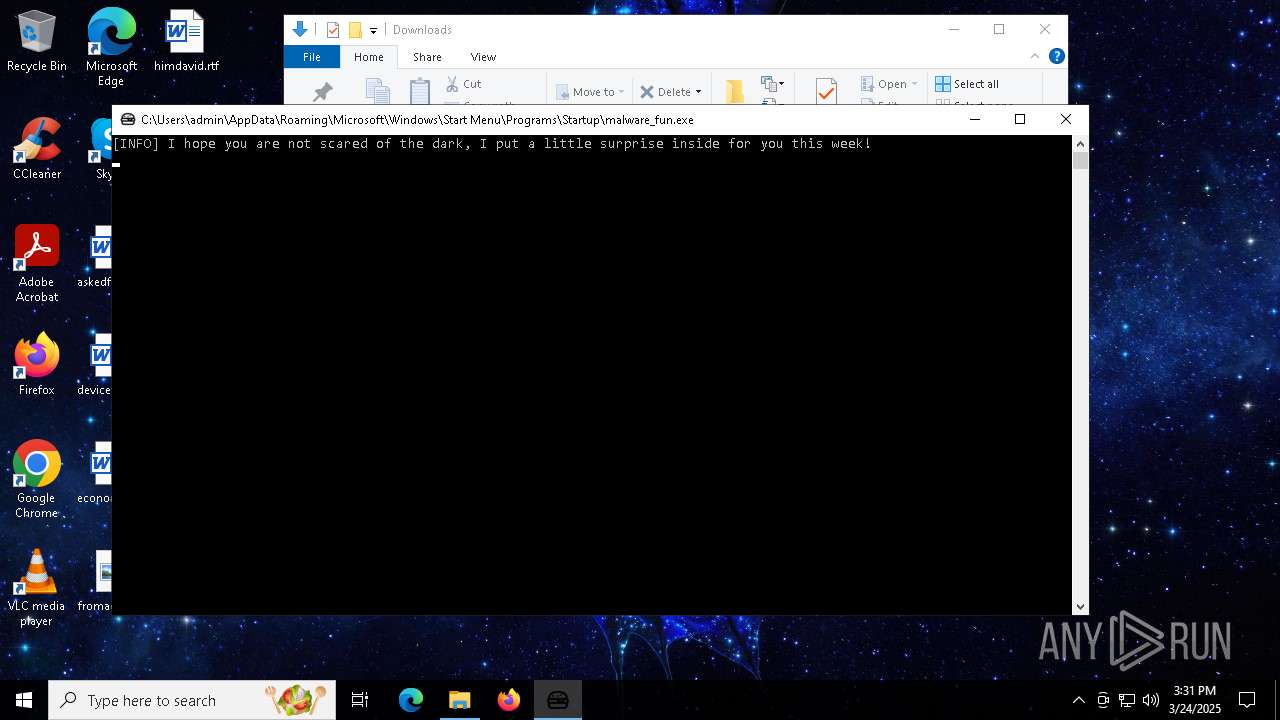Open Google Chrome desktop shortcut
Screen dimensions: 1280x720
[x=37, y=480]
